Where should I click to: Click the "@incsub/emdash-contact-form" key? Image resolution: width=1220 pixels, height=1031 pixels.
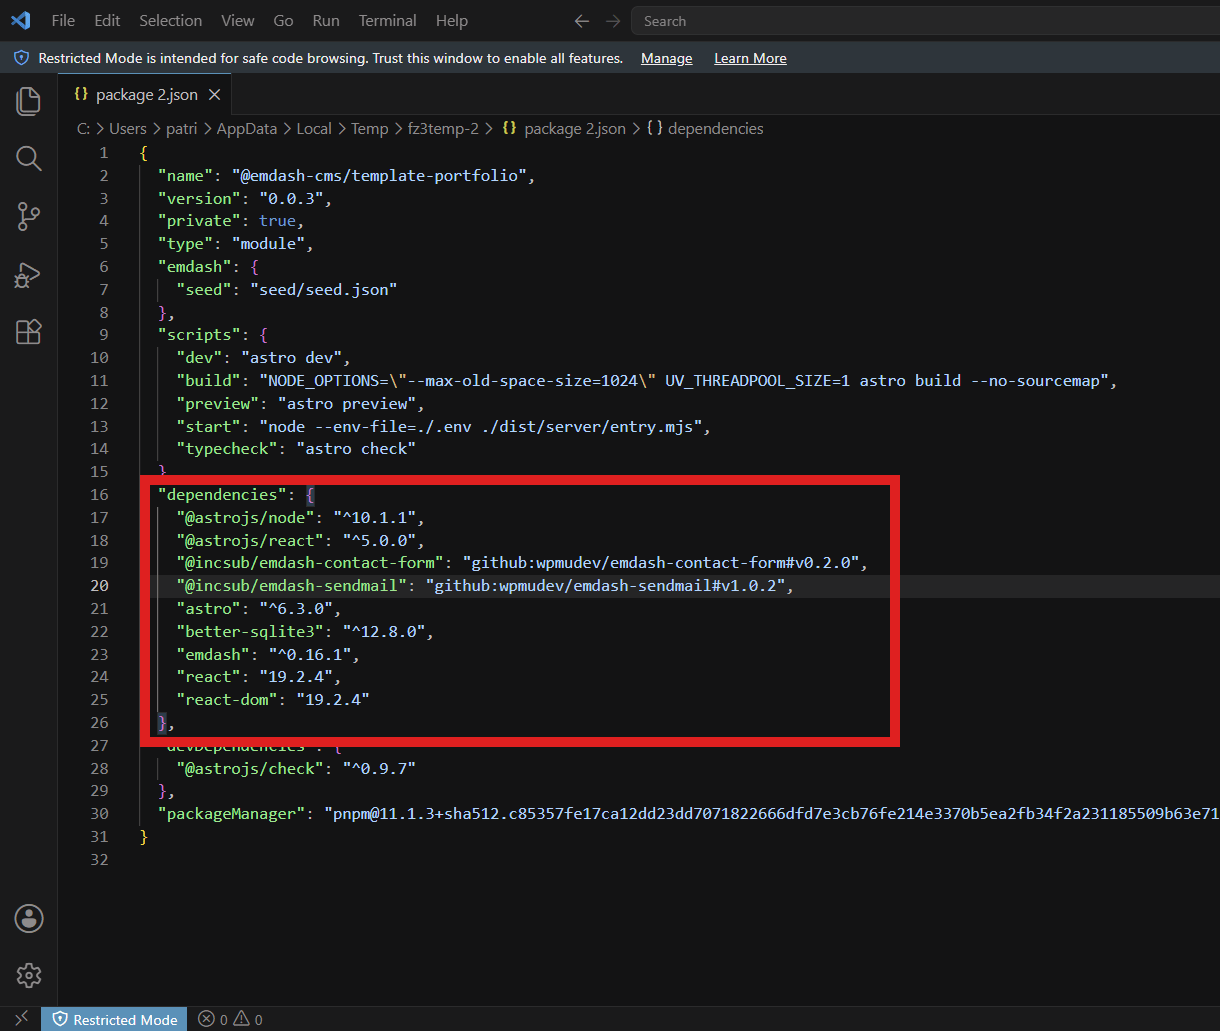[309, 563]
